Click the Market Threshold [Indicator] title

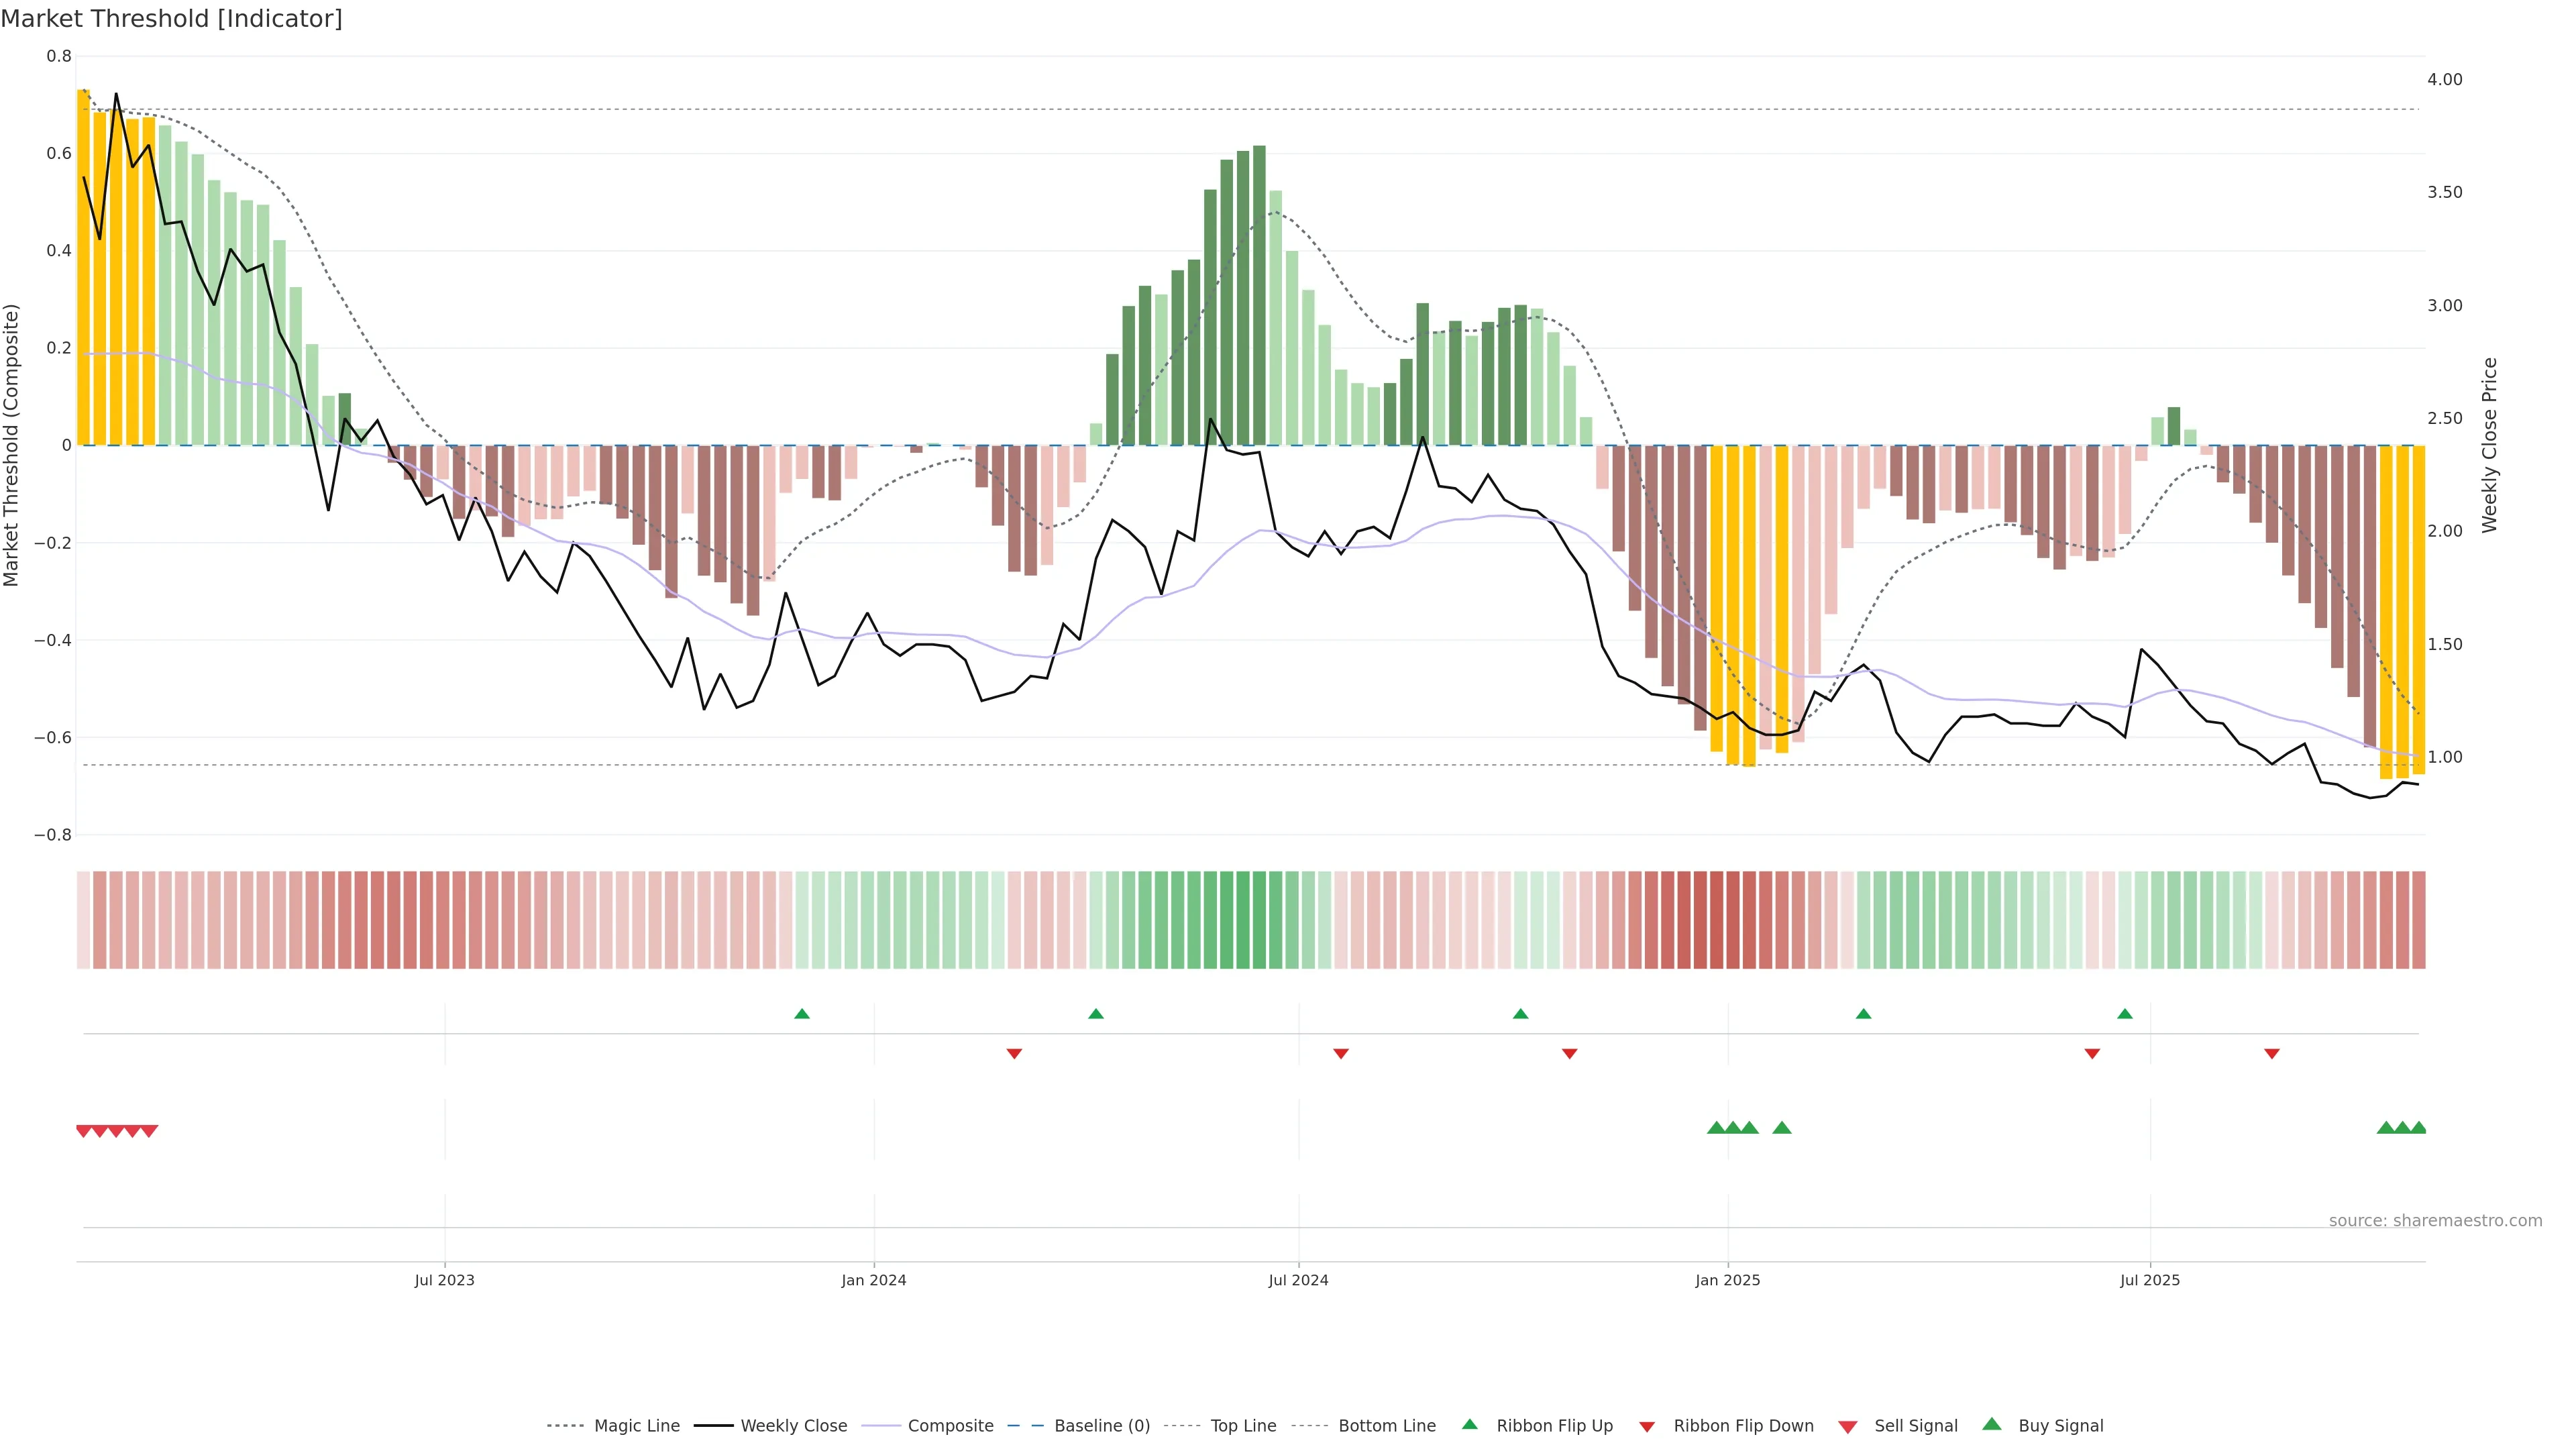(x=171, y=19)
